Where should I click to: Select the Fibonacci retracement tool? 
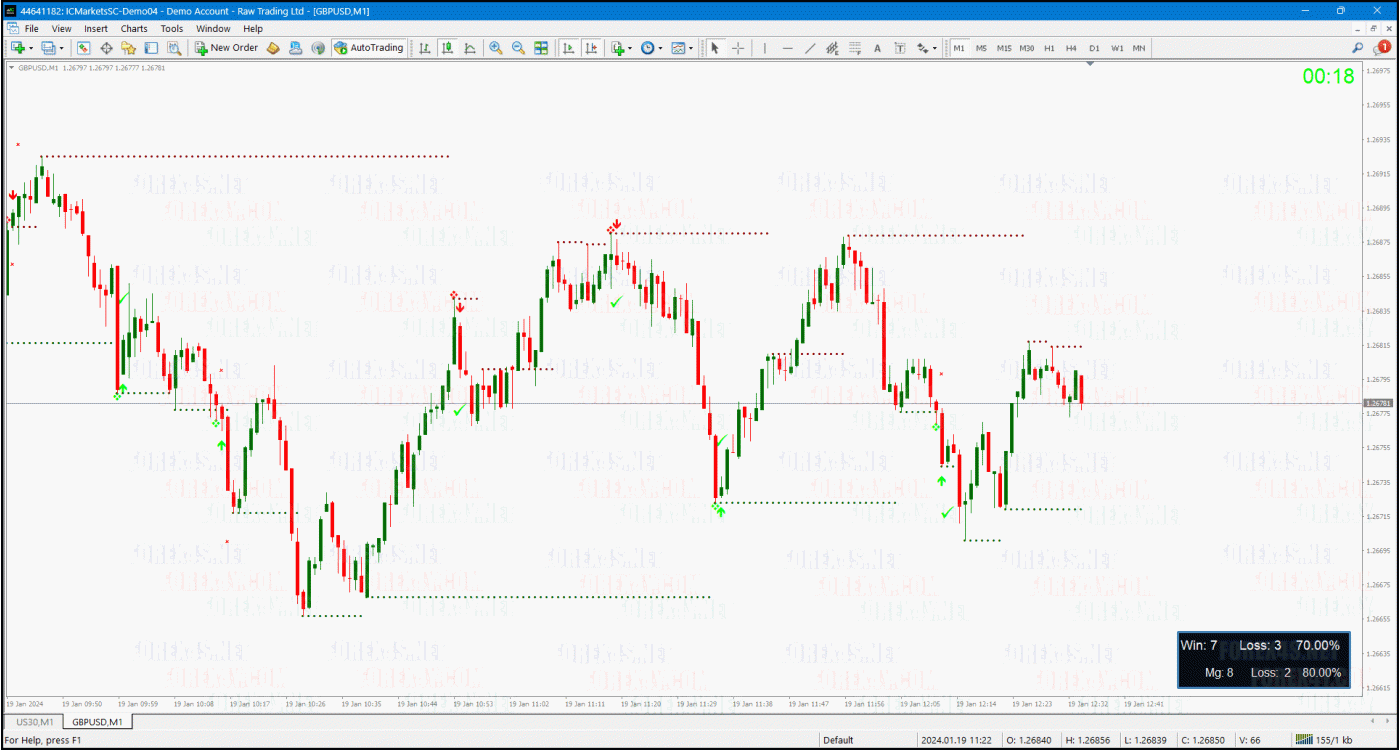coord(855,48)
